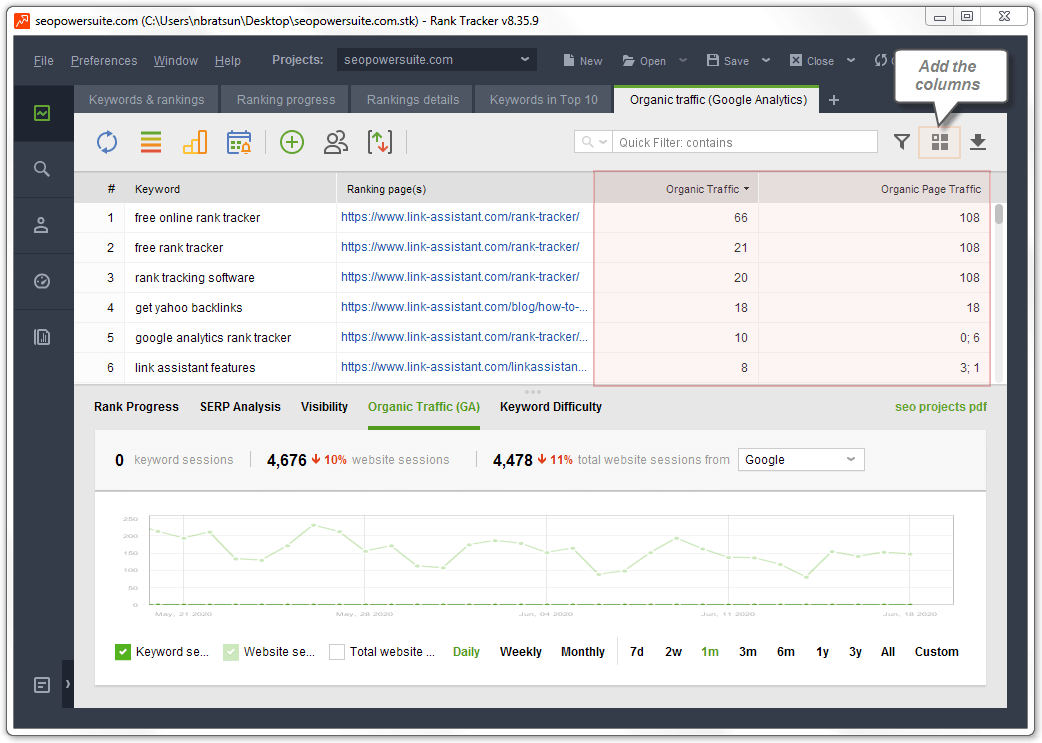Click the competitors people icon
Image resolution: width=1042 pixels, height=743 pixels.
pyautogui.click(x=336, y=142)
